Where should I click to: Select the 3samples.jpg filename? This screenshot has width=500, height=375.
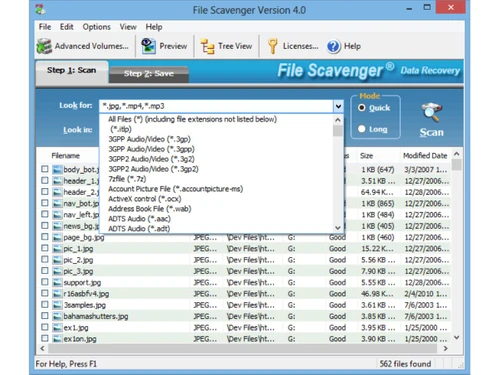tap(85, 305)
